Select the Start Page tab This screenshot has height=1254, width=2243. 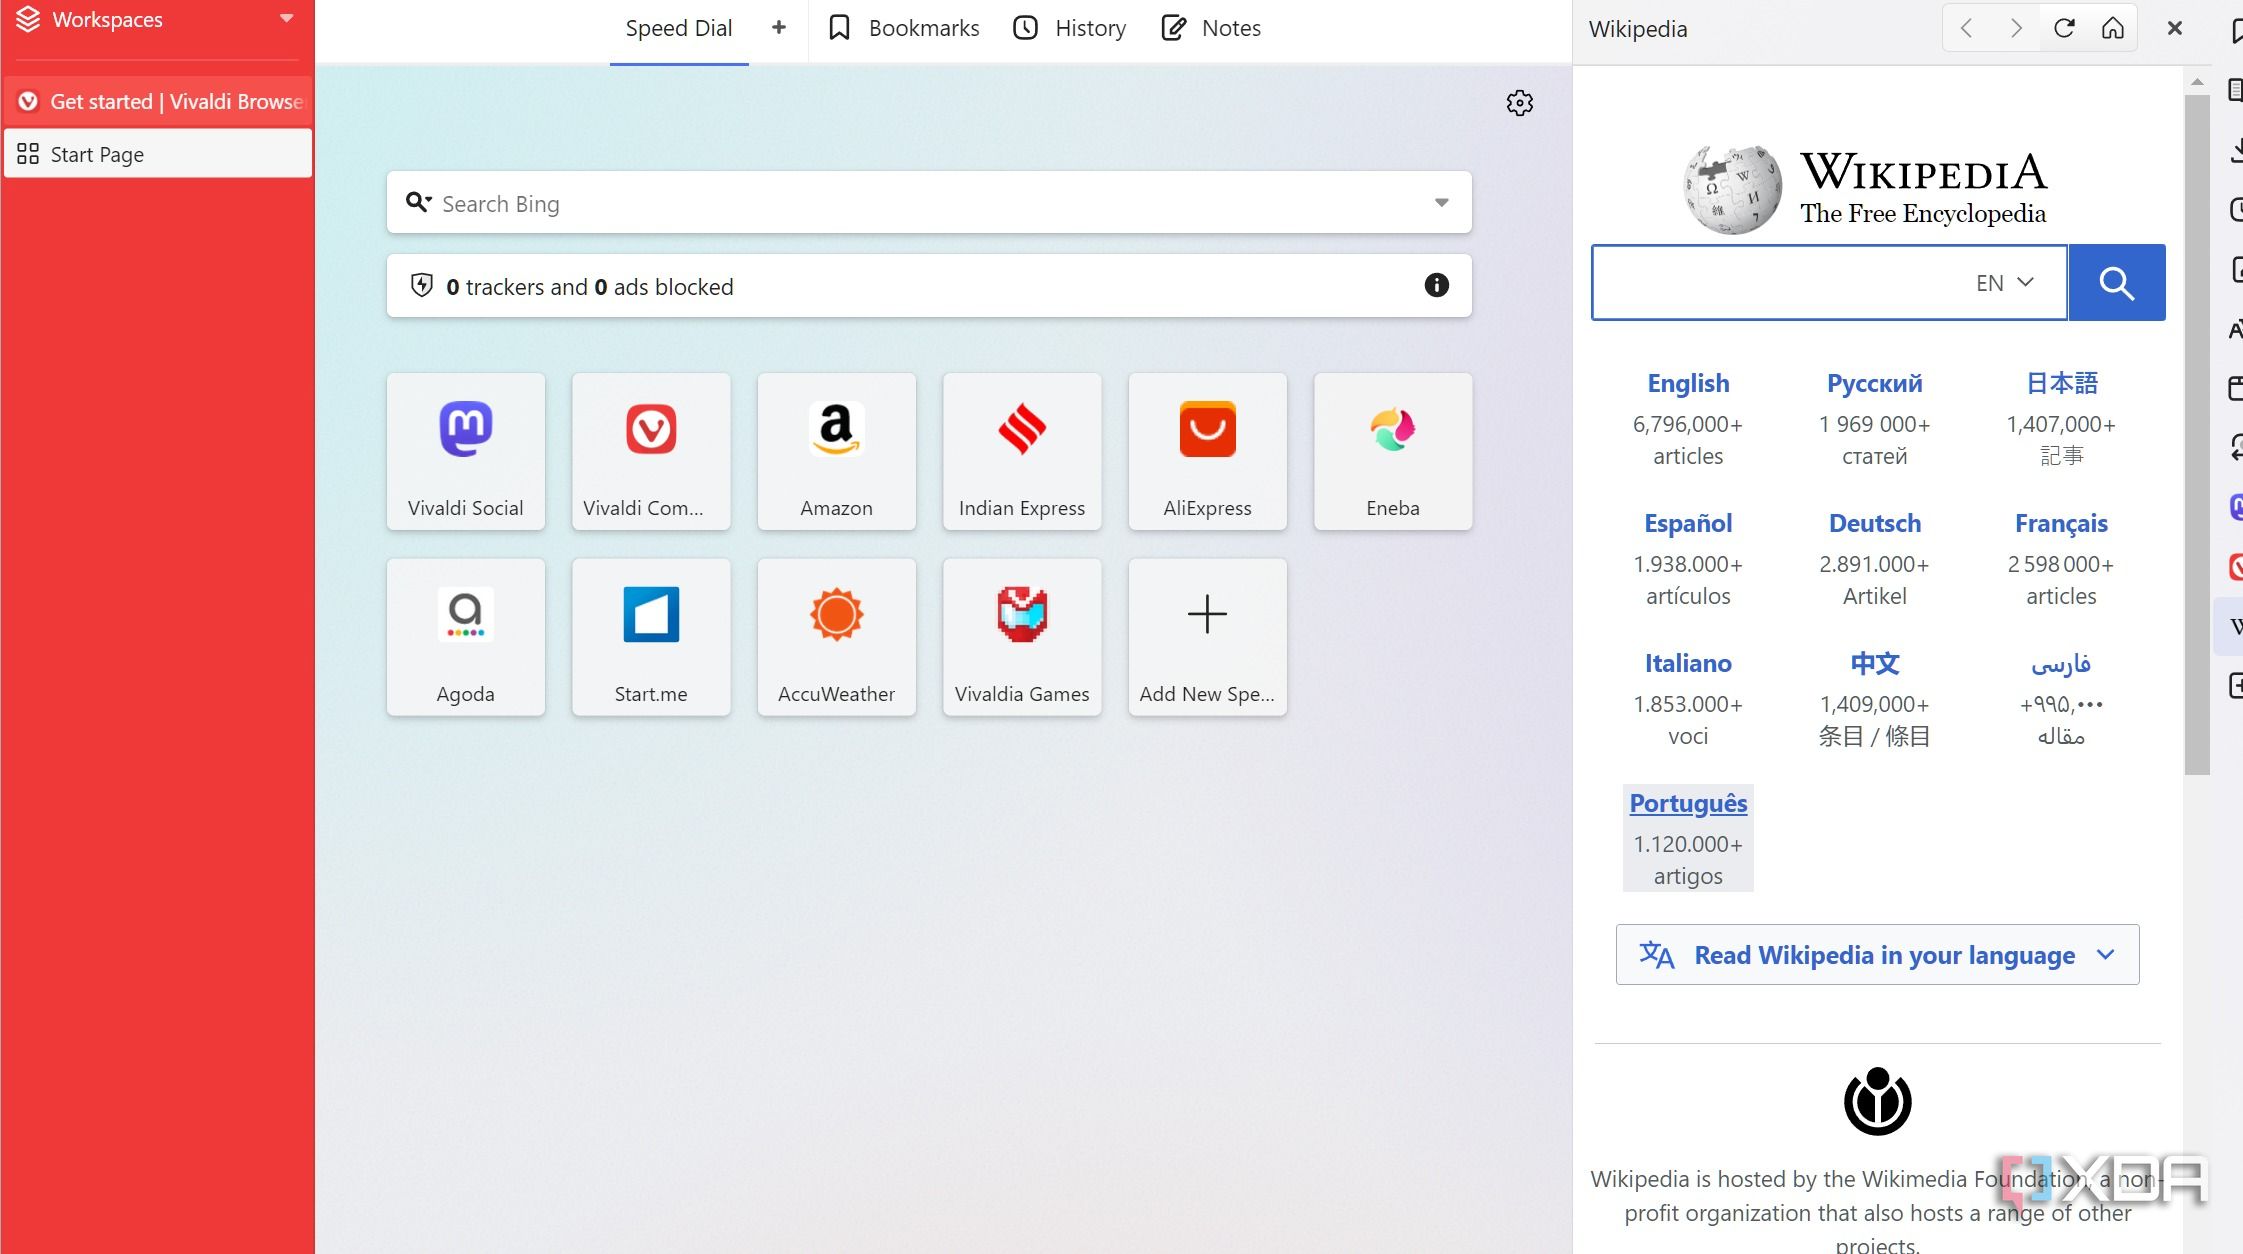(x=158, y=154)
